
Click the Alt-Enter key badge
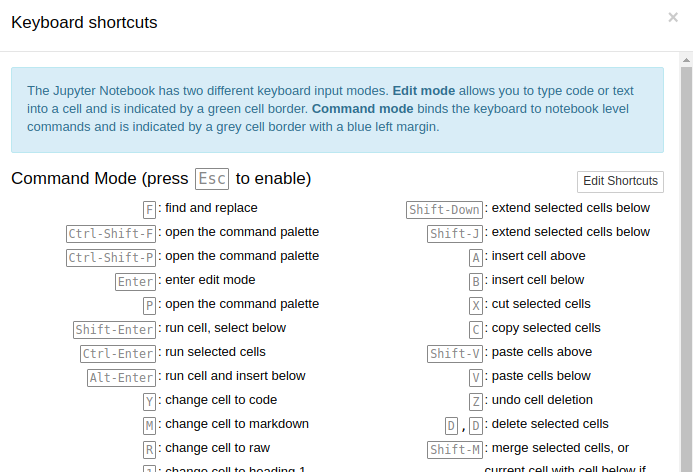pos(122,377)
